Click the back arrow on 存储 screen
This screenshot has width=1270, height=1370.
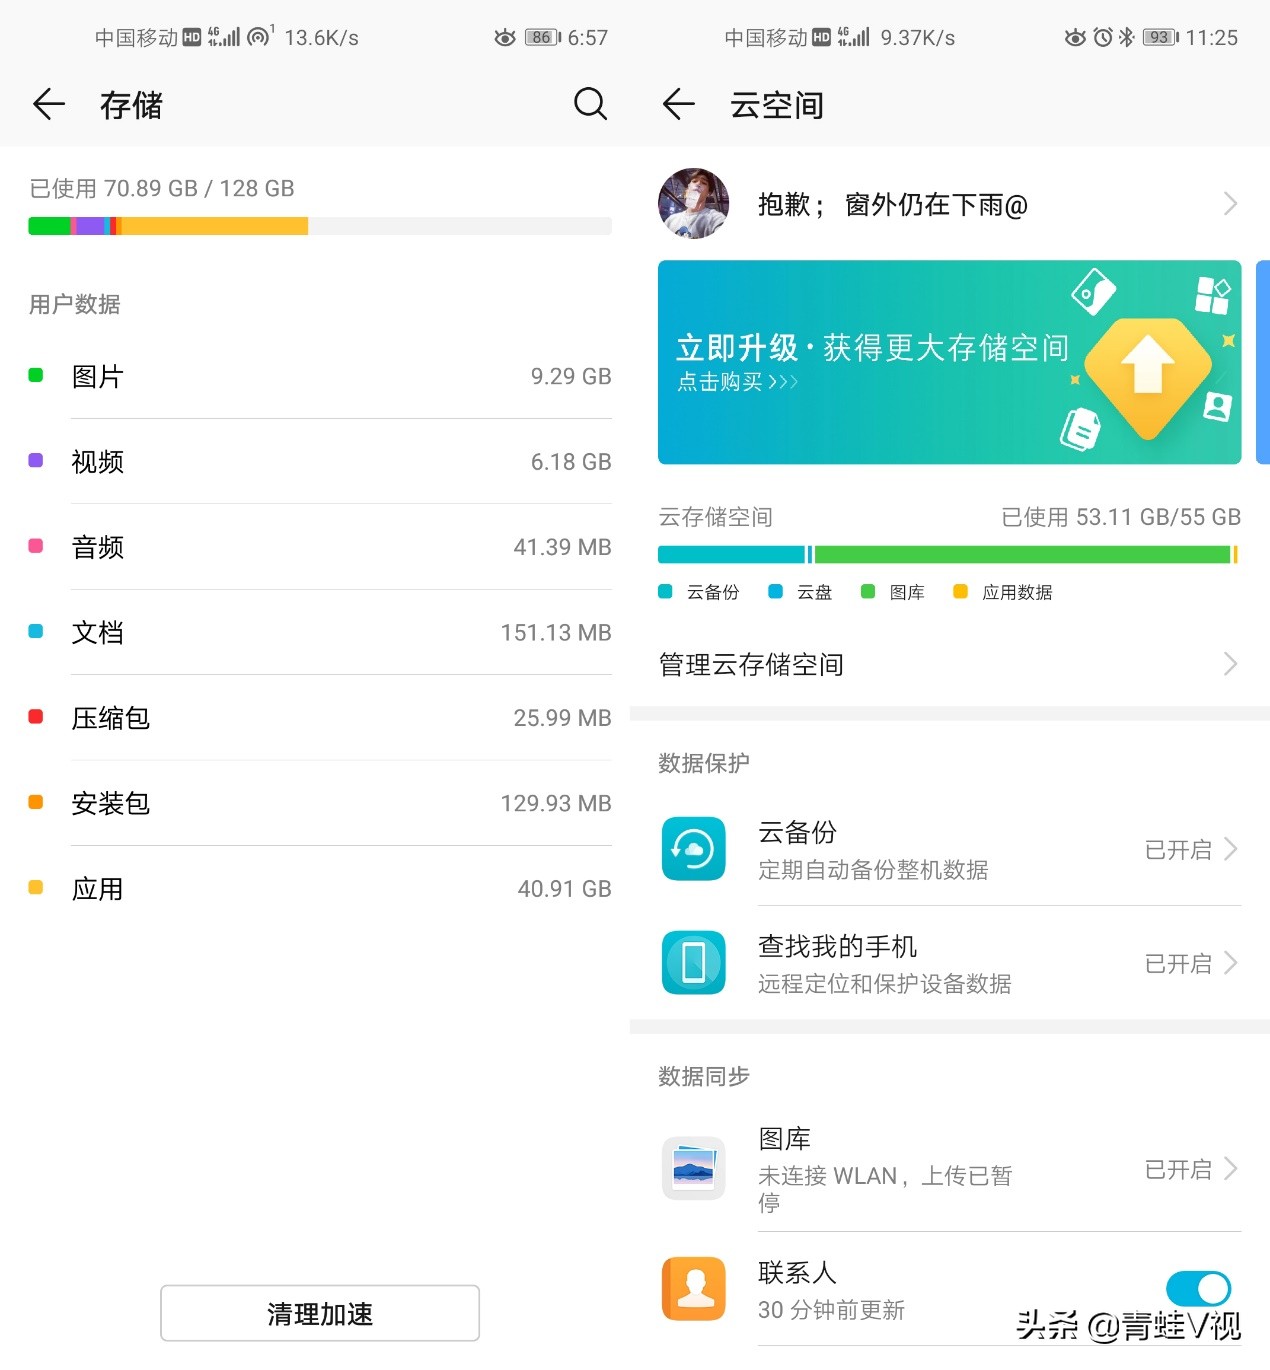[x=48, y=104]
